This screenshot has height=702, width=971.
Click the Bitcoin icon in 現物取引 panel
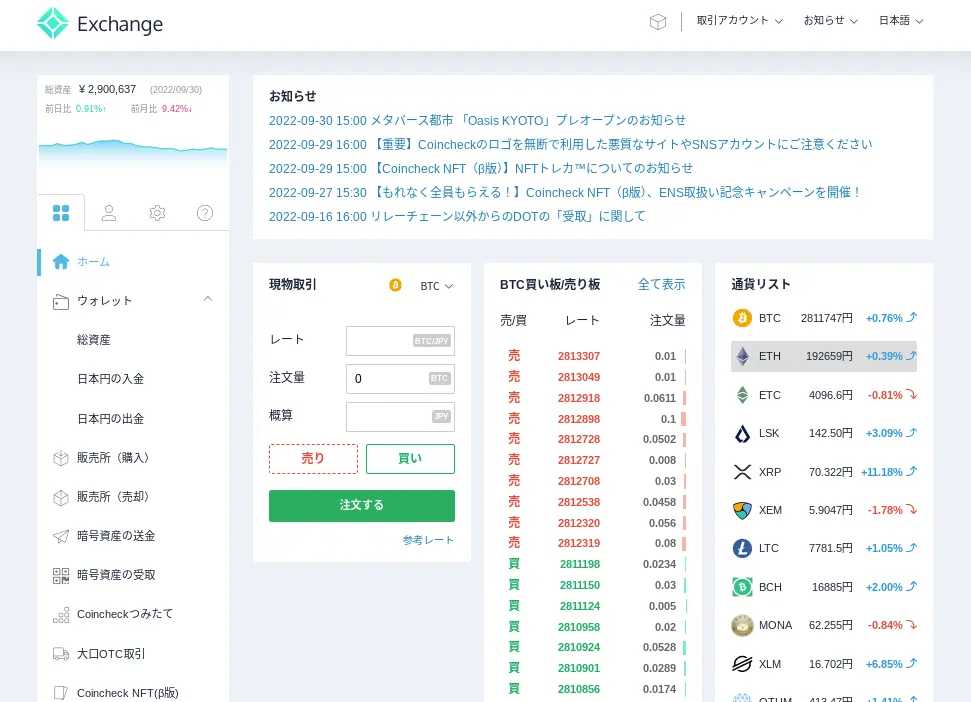[395, 285]
